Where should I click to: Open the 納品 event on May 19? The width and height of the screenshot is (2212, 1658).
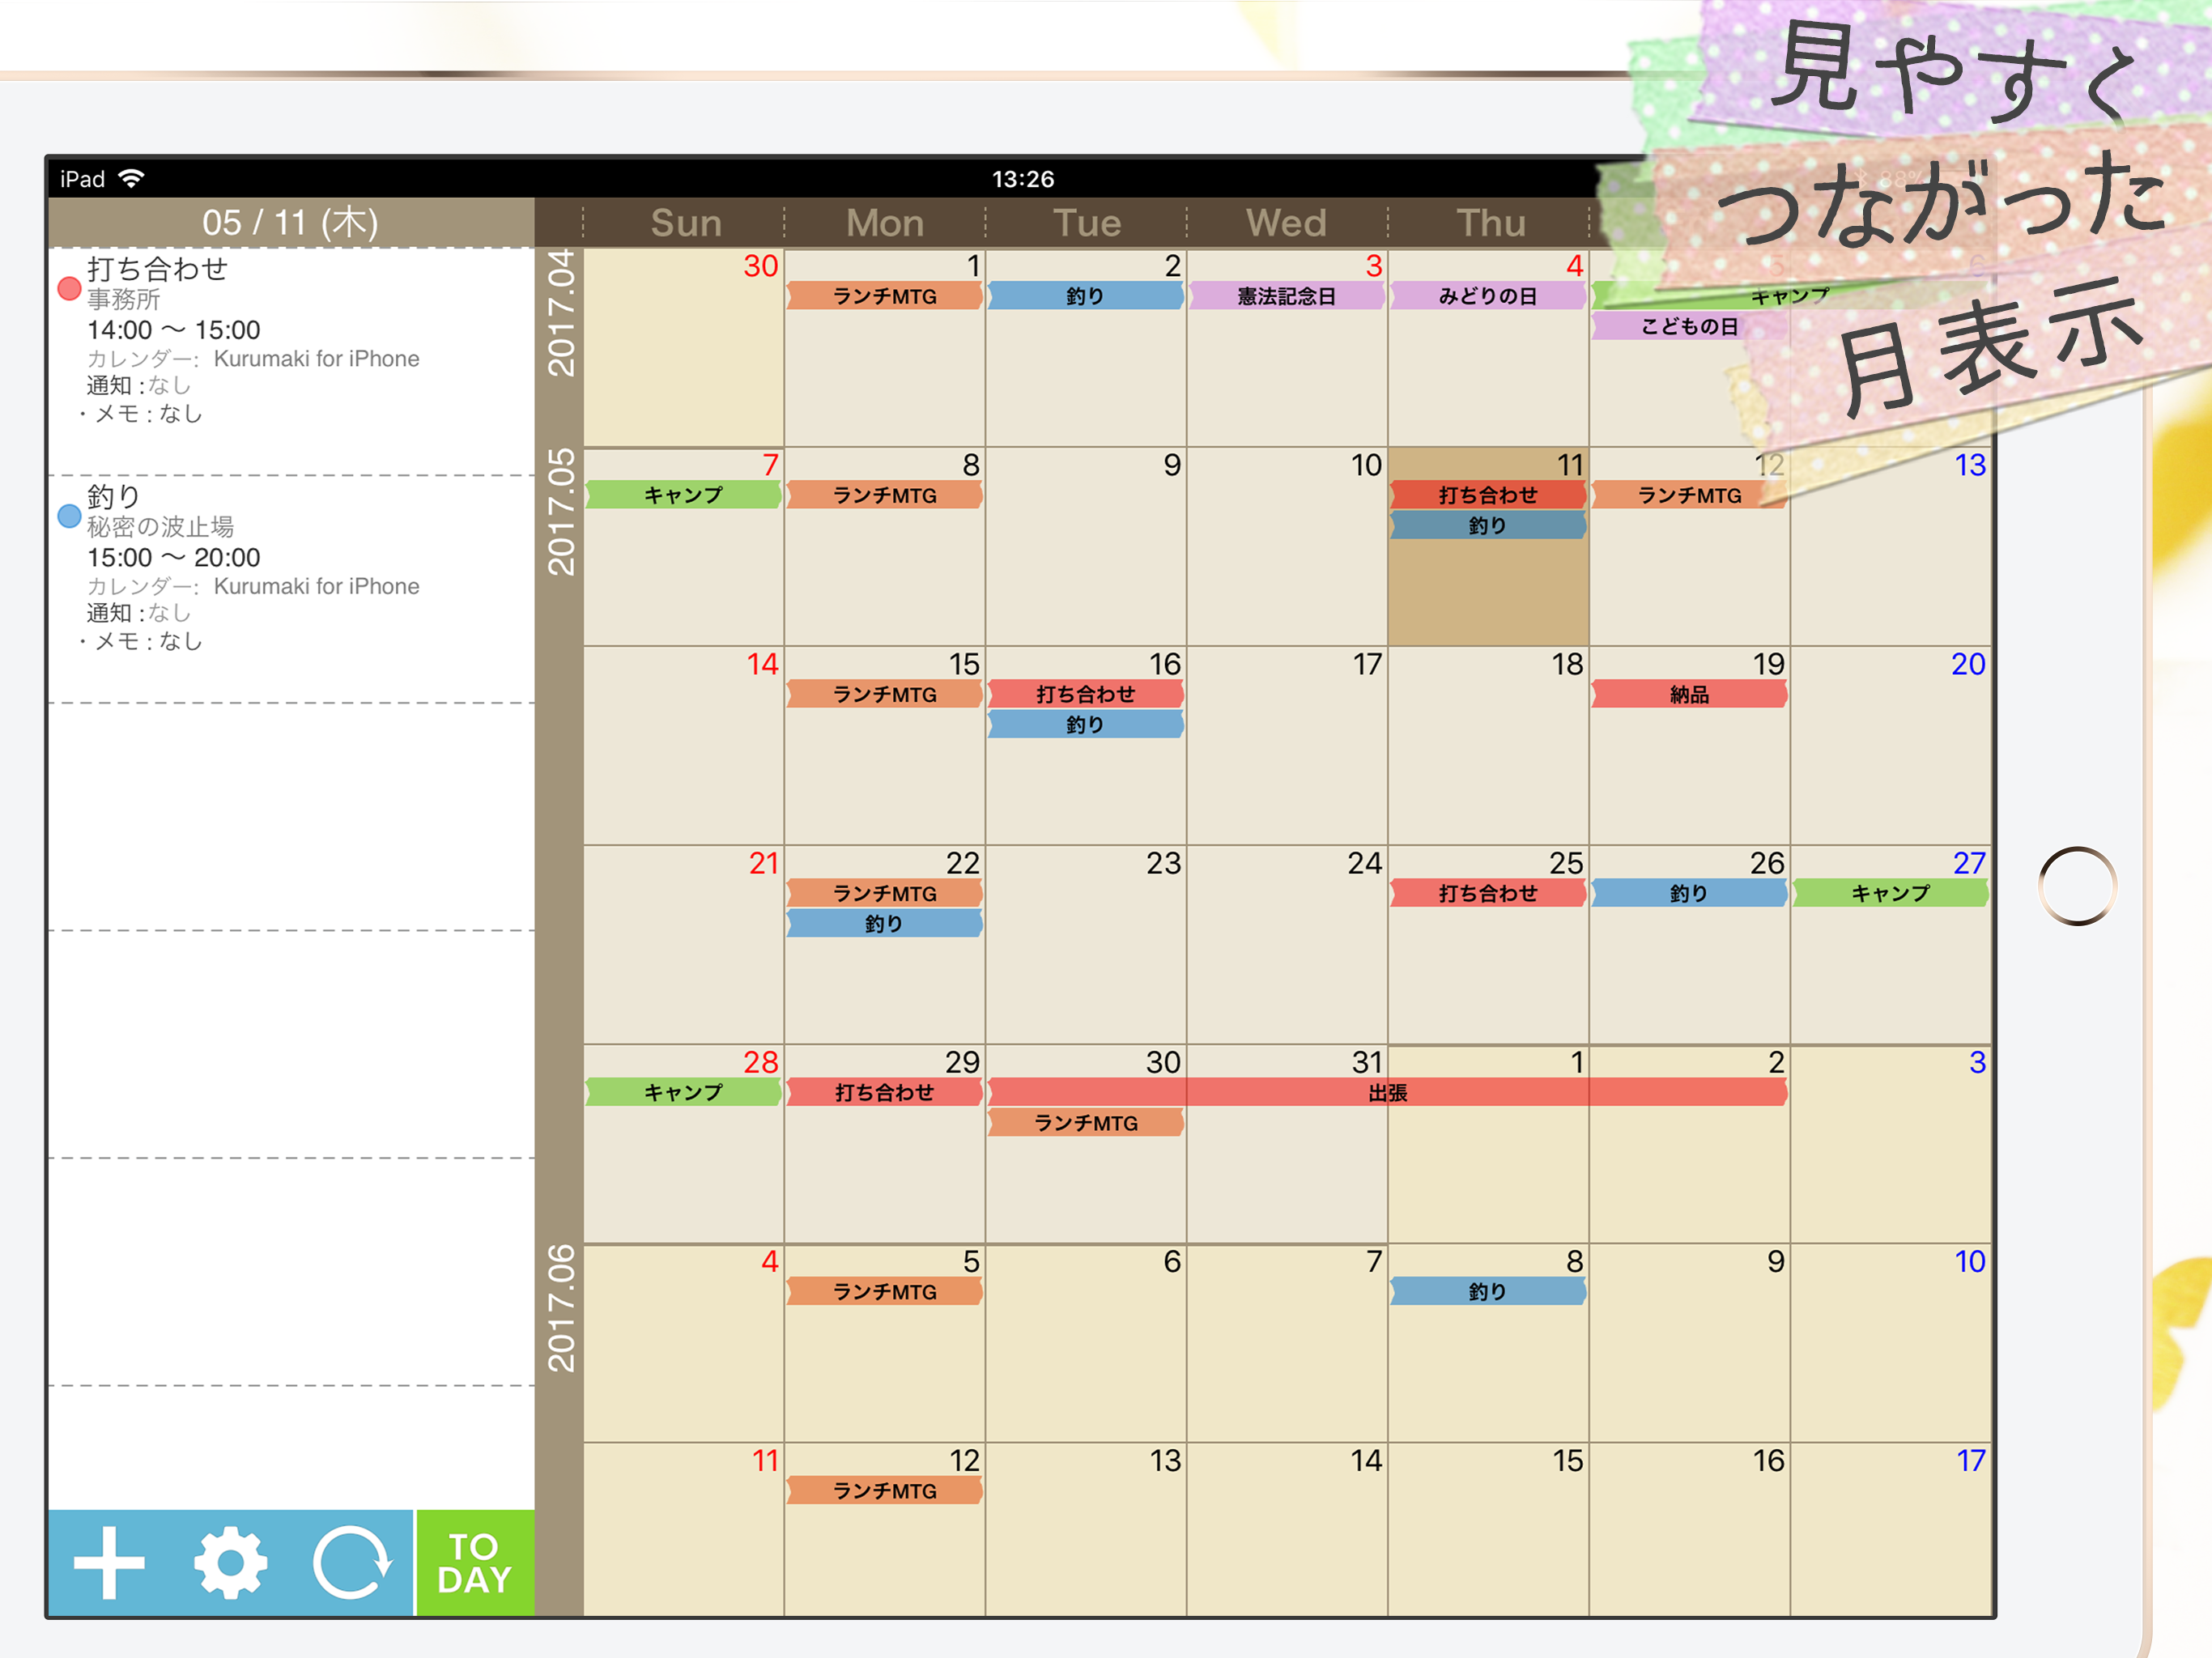[x=1688, y=694]
